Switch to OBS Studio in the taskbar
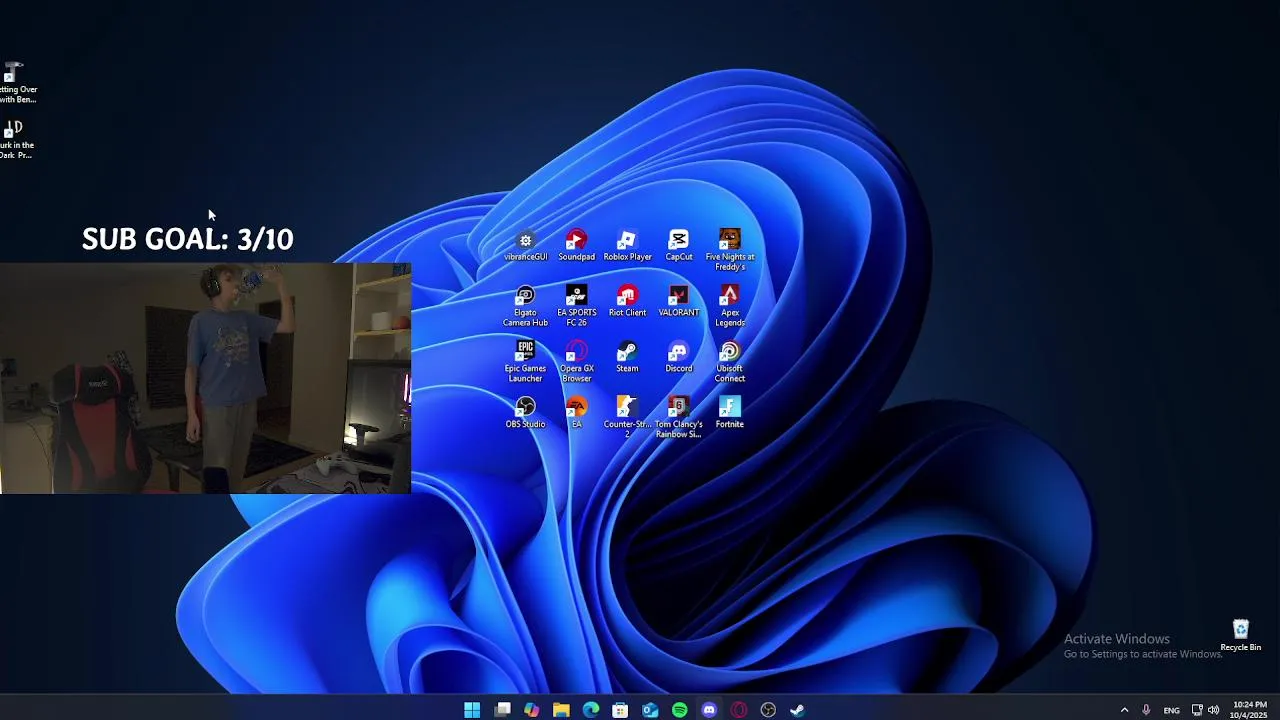Screen dimensions: 1280x720 click(x=768, y=710)
